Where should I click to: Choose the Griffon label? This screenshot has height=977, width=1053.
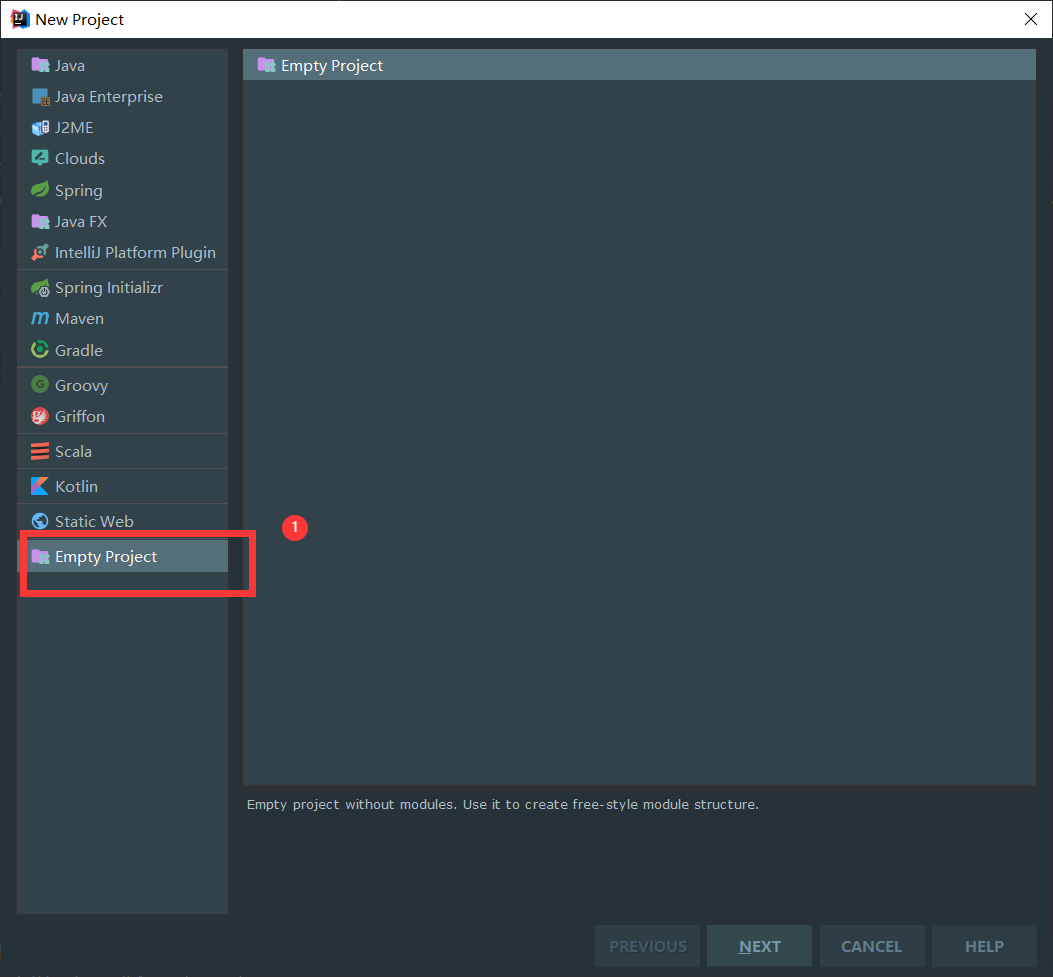(80, 416)
